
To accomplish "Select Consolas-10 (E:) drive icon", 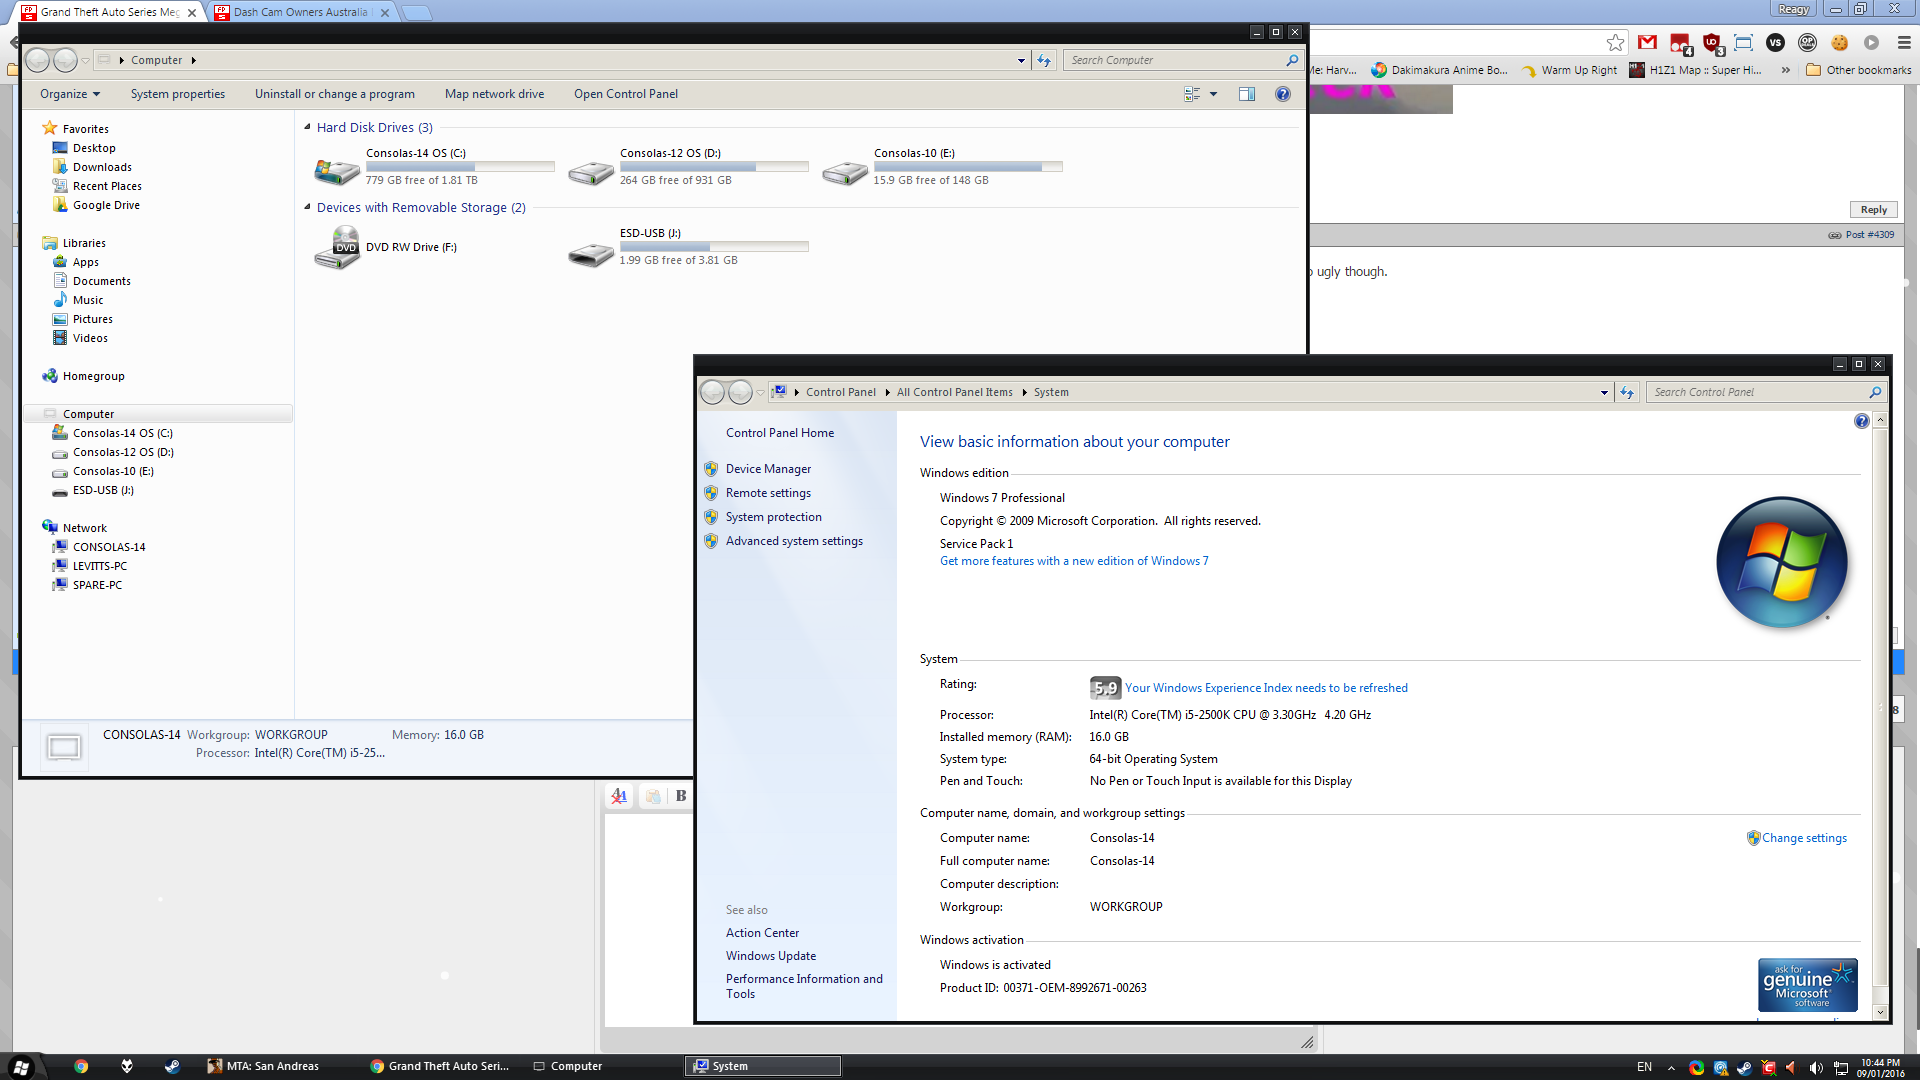I will coord(845,172).
